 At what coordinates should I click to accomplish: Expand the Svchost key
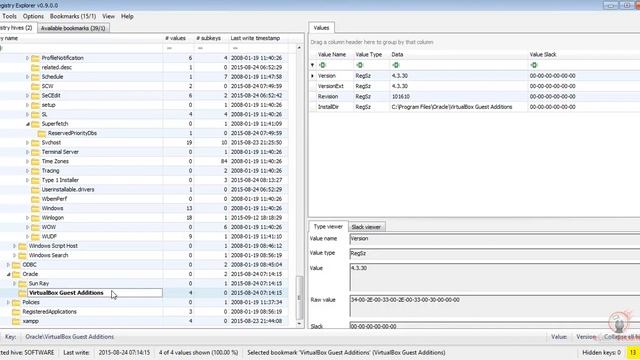tap(28, 142)
